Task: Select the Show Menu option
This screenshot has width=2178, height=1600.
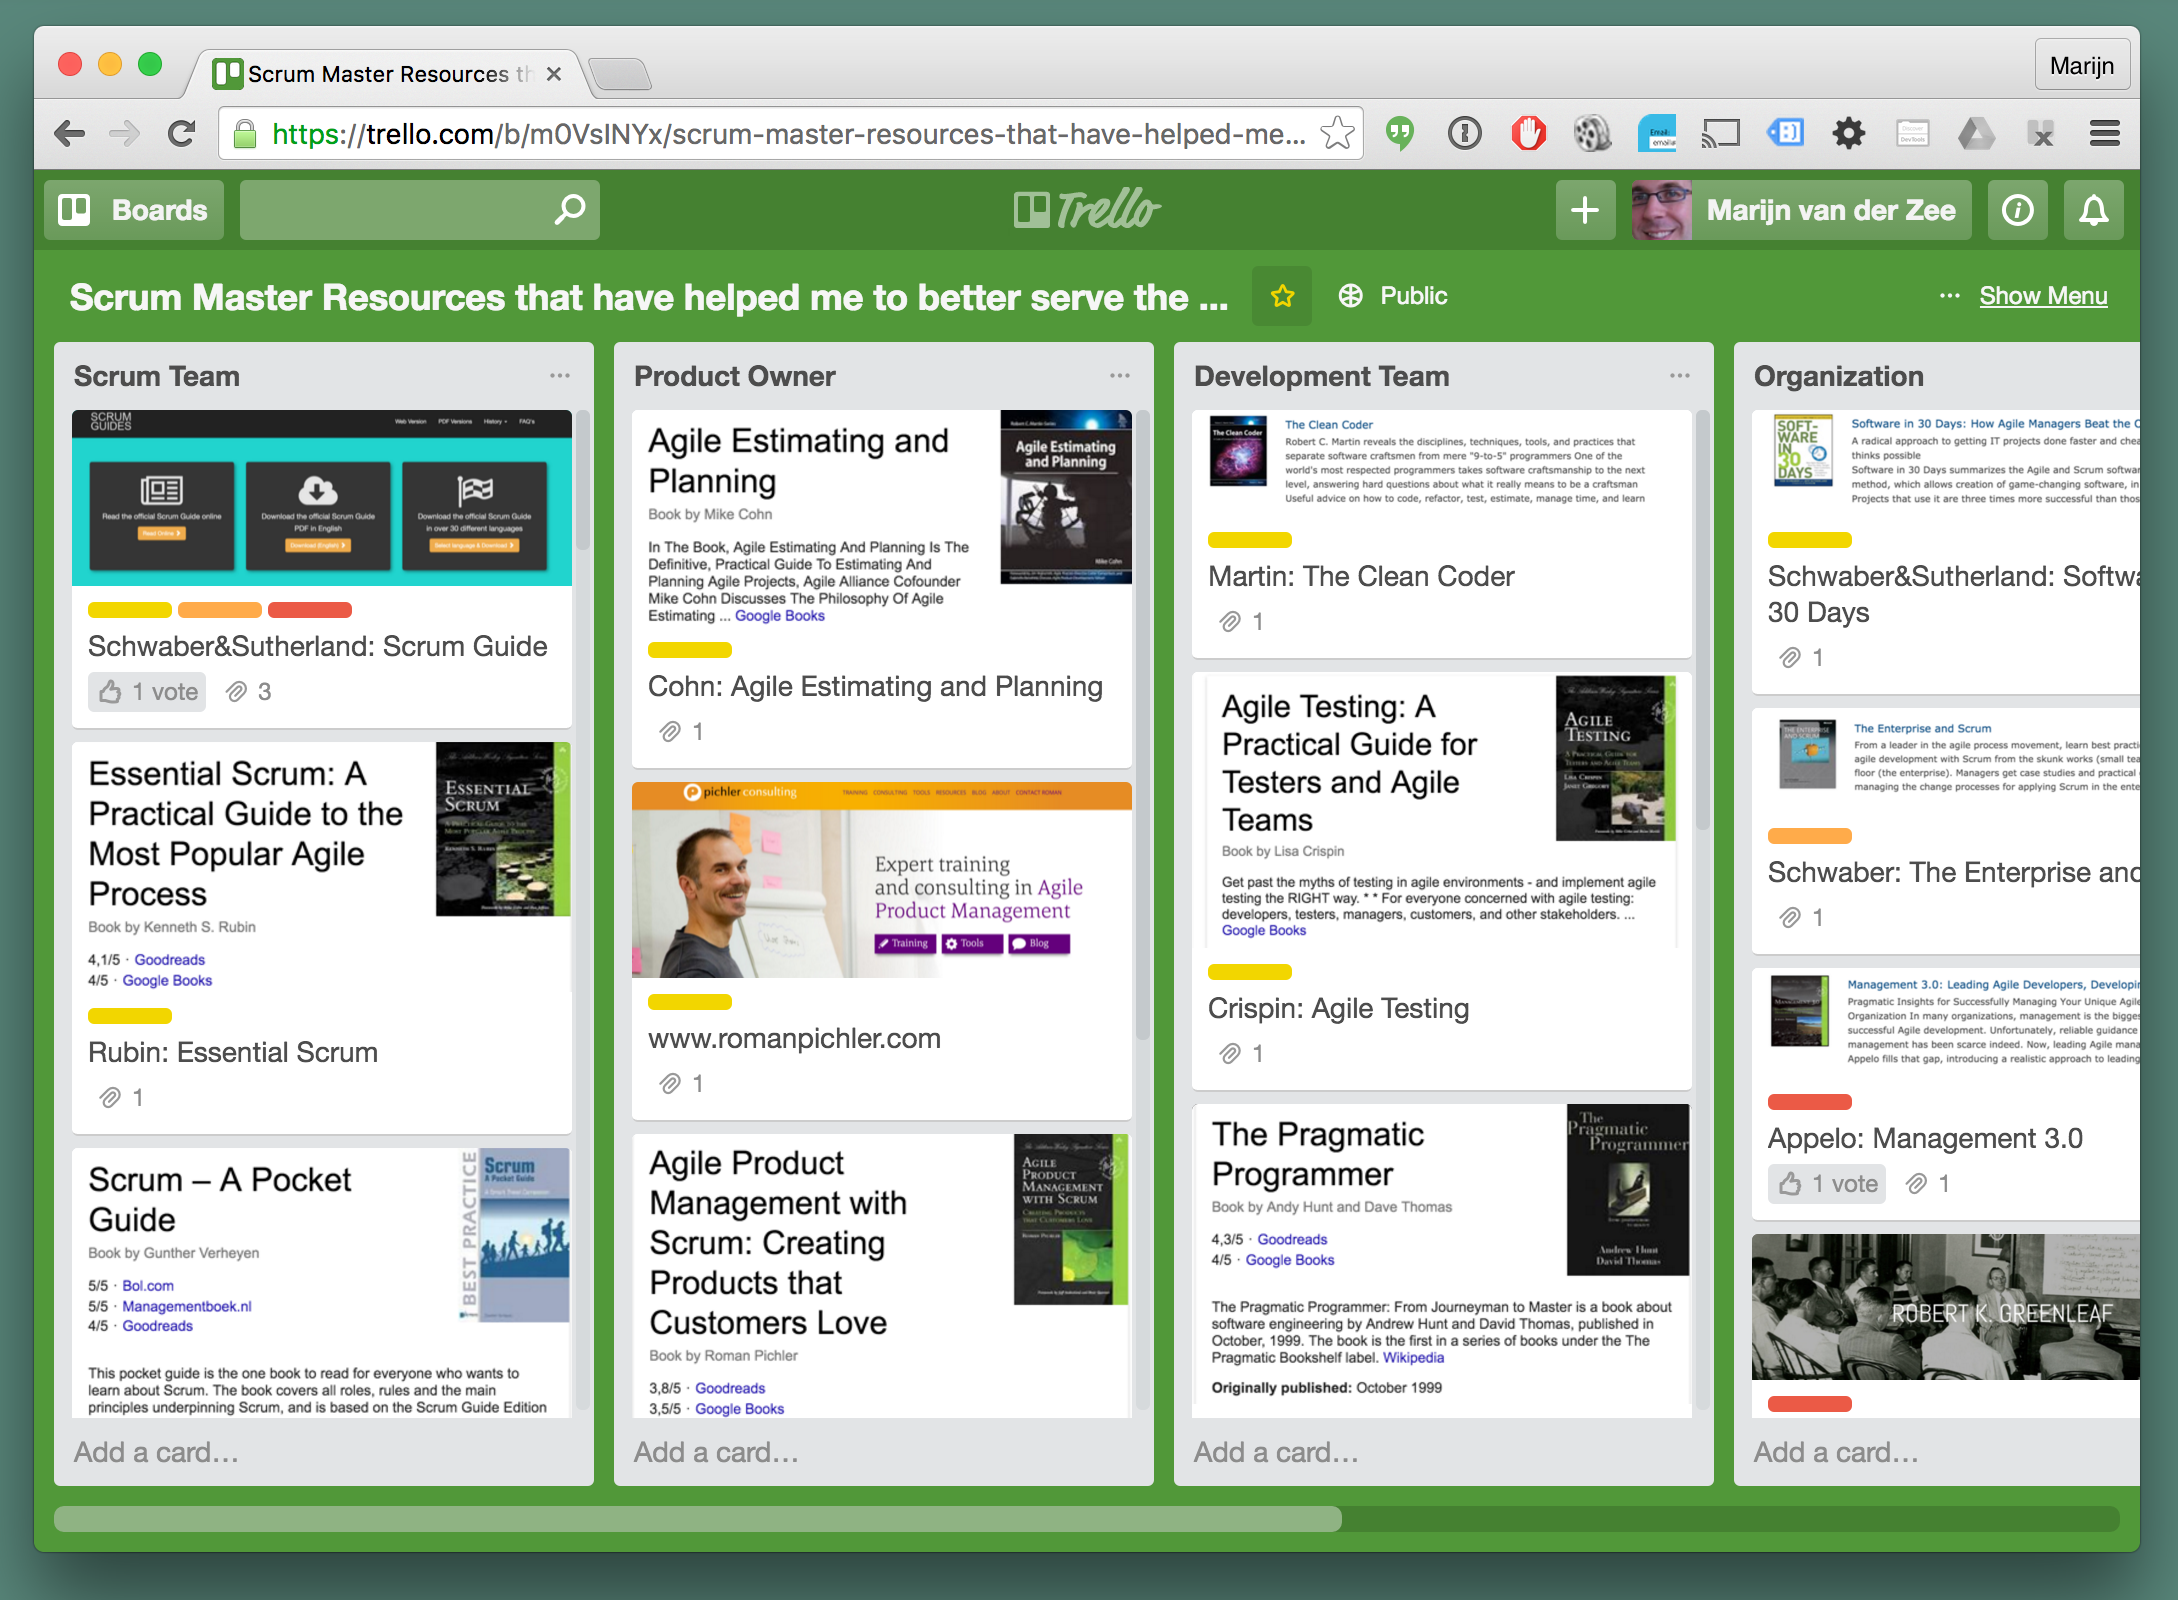Action: point(2046,296)
